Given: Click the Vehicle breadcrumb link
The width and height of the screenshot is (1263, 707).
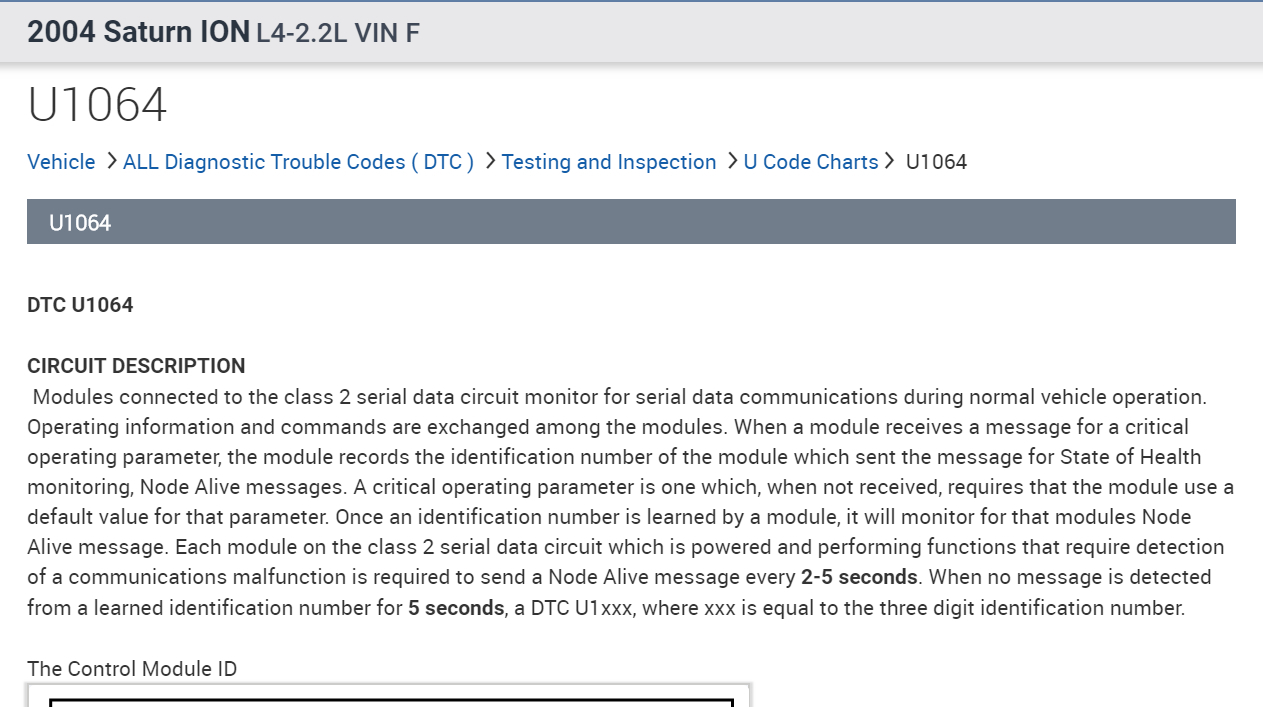Looking at the screenshot, I should tap(61, 162).
